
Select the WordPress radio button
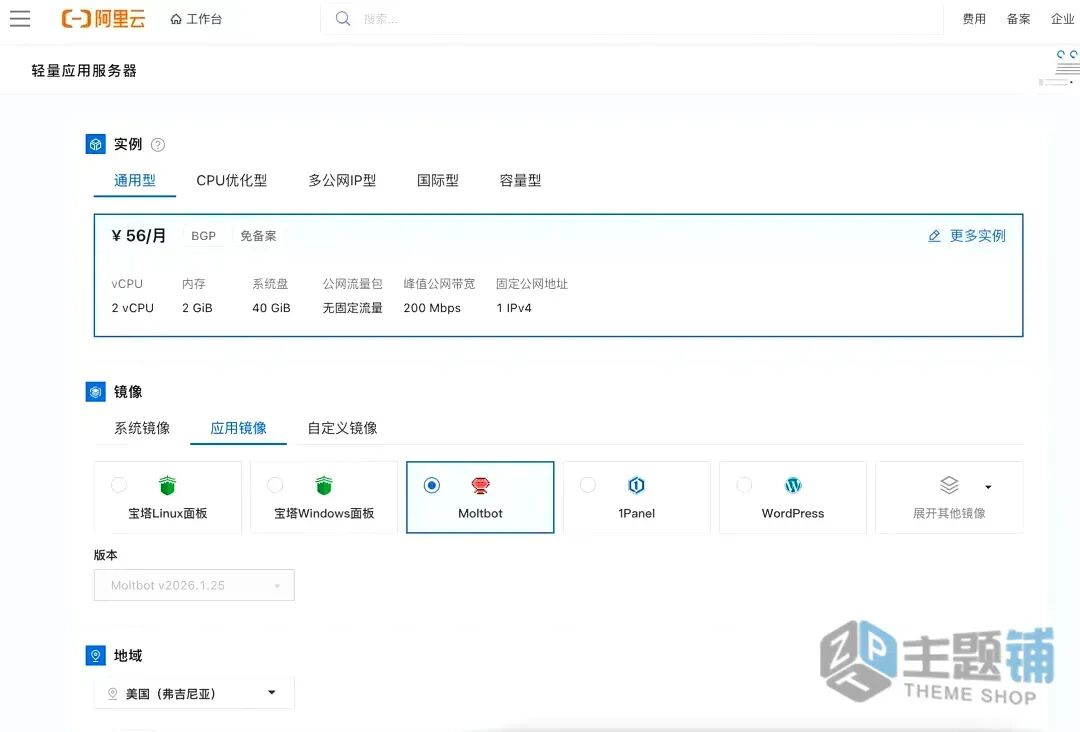pyautogui.click(x=745, y=485)
